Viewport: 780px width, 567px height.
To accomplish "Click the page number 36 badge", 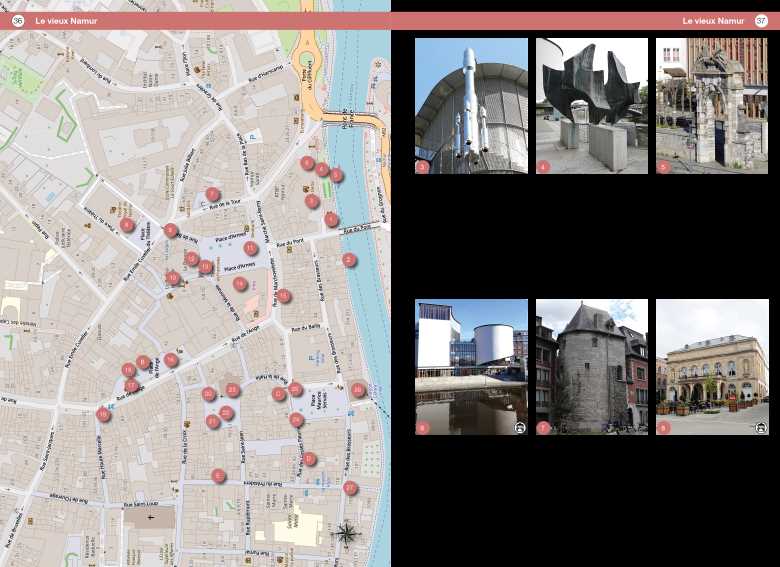I will 18,21.
